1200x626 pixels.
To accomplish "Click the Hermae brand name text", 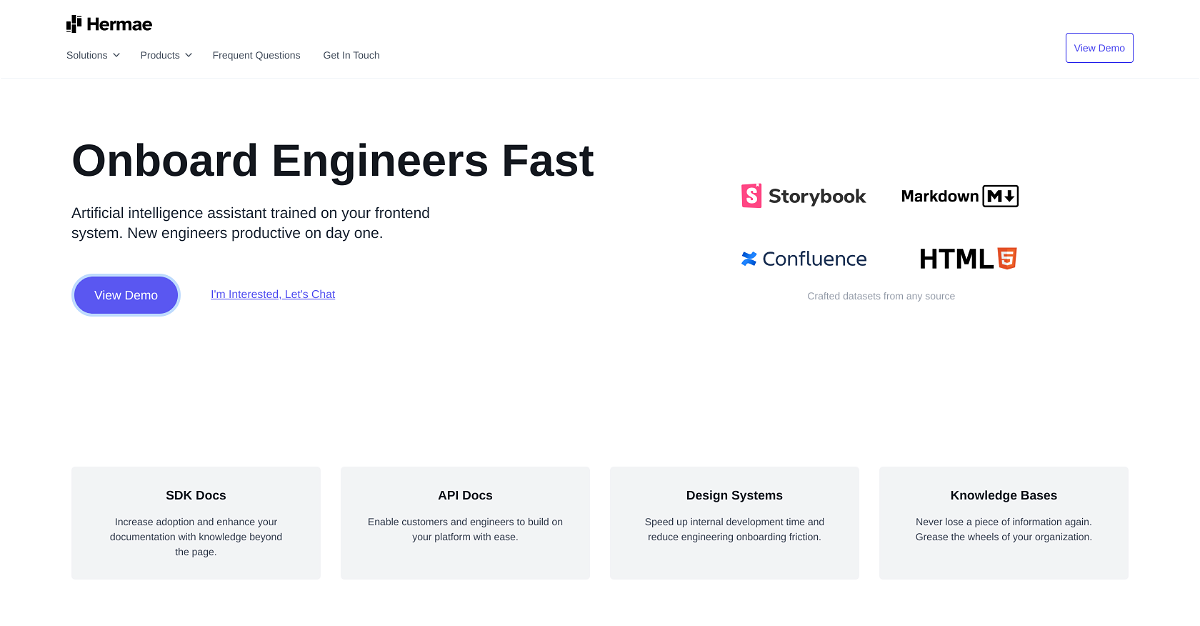I will click(x=119, y=25).
